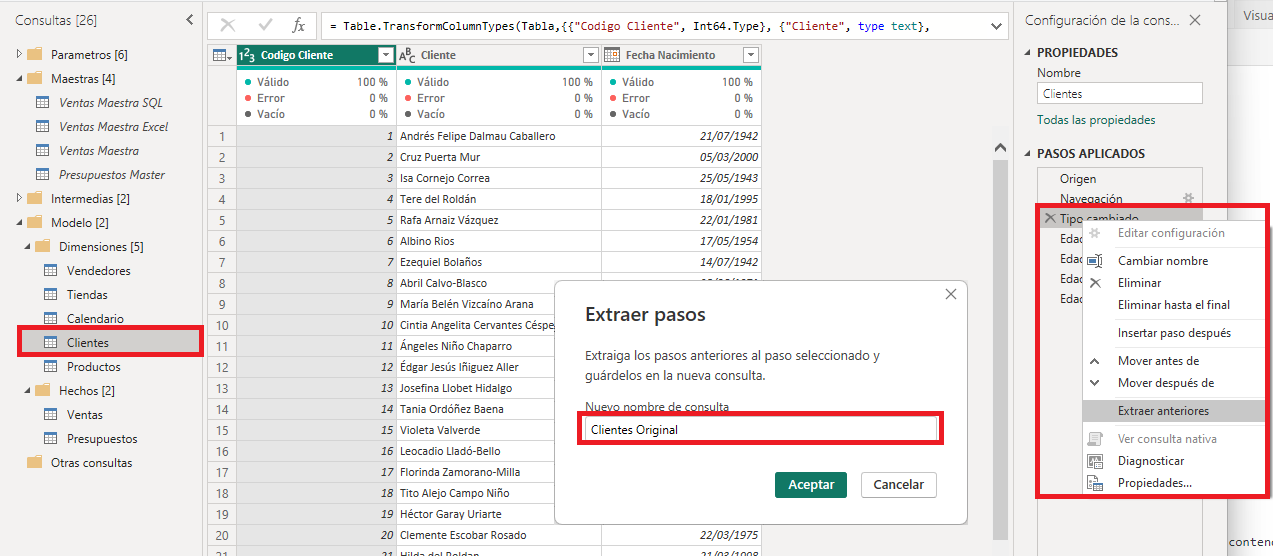The image size is (1273, 556).
Task: Select the Origen applied step
Action: click(1078, 179)
